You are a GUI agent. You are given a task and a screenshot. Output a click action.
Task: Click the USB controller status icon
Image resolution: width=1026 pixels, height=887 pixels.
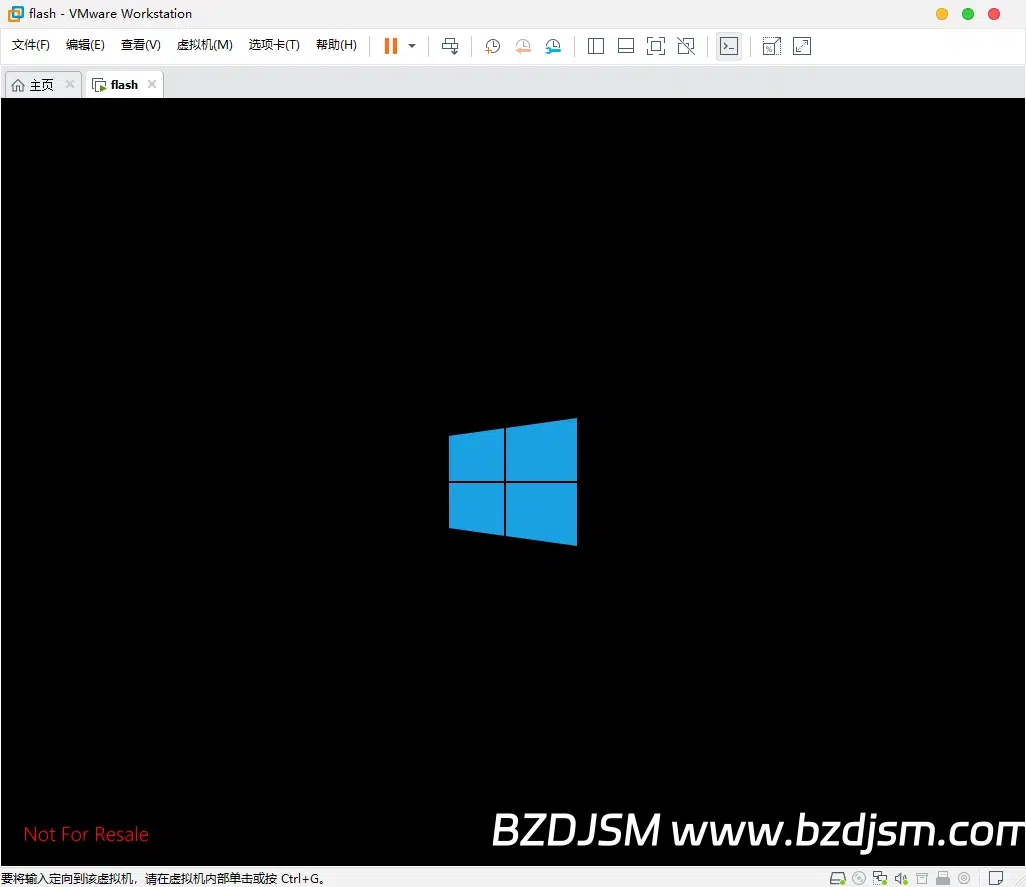coord(943,878)
